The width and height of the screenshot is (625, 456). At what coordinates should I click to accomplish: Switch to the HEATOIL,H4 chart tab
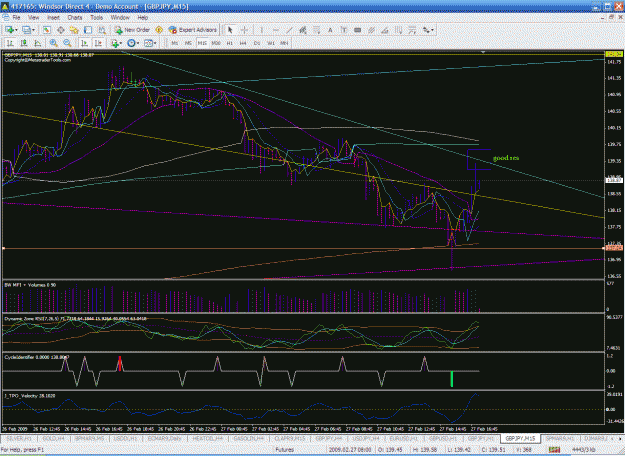(208, 438)
